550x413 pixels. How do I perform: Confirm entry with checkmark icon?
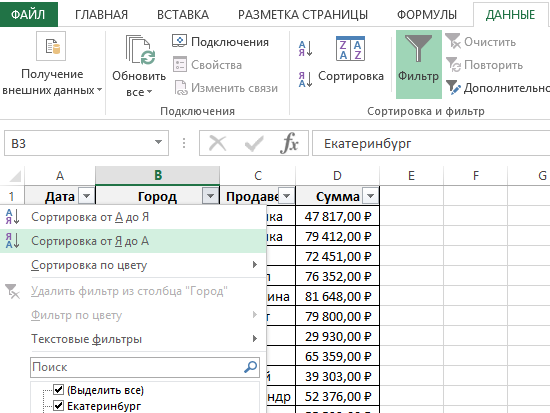click(x=254, y=143)
